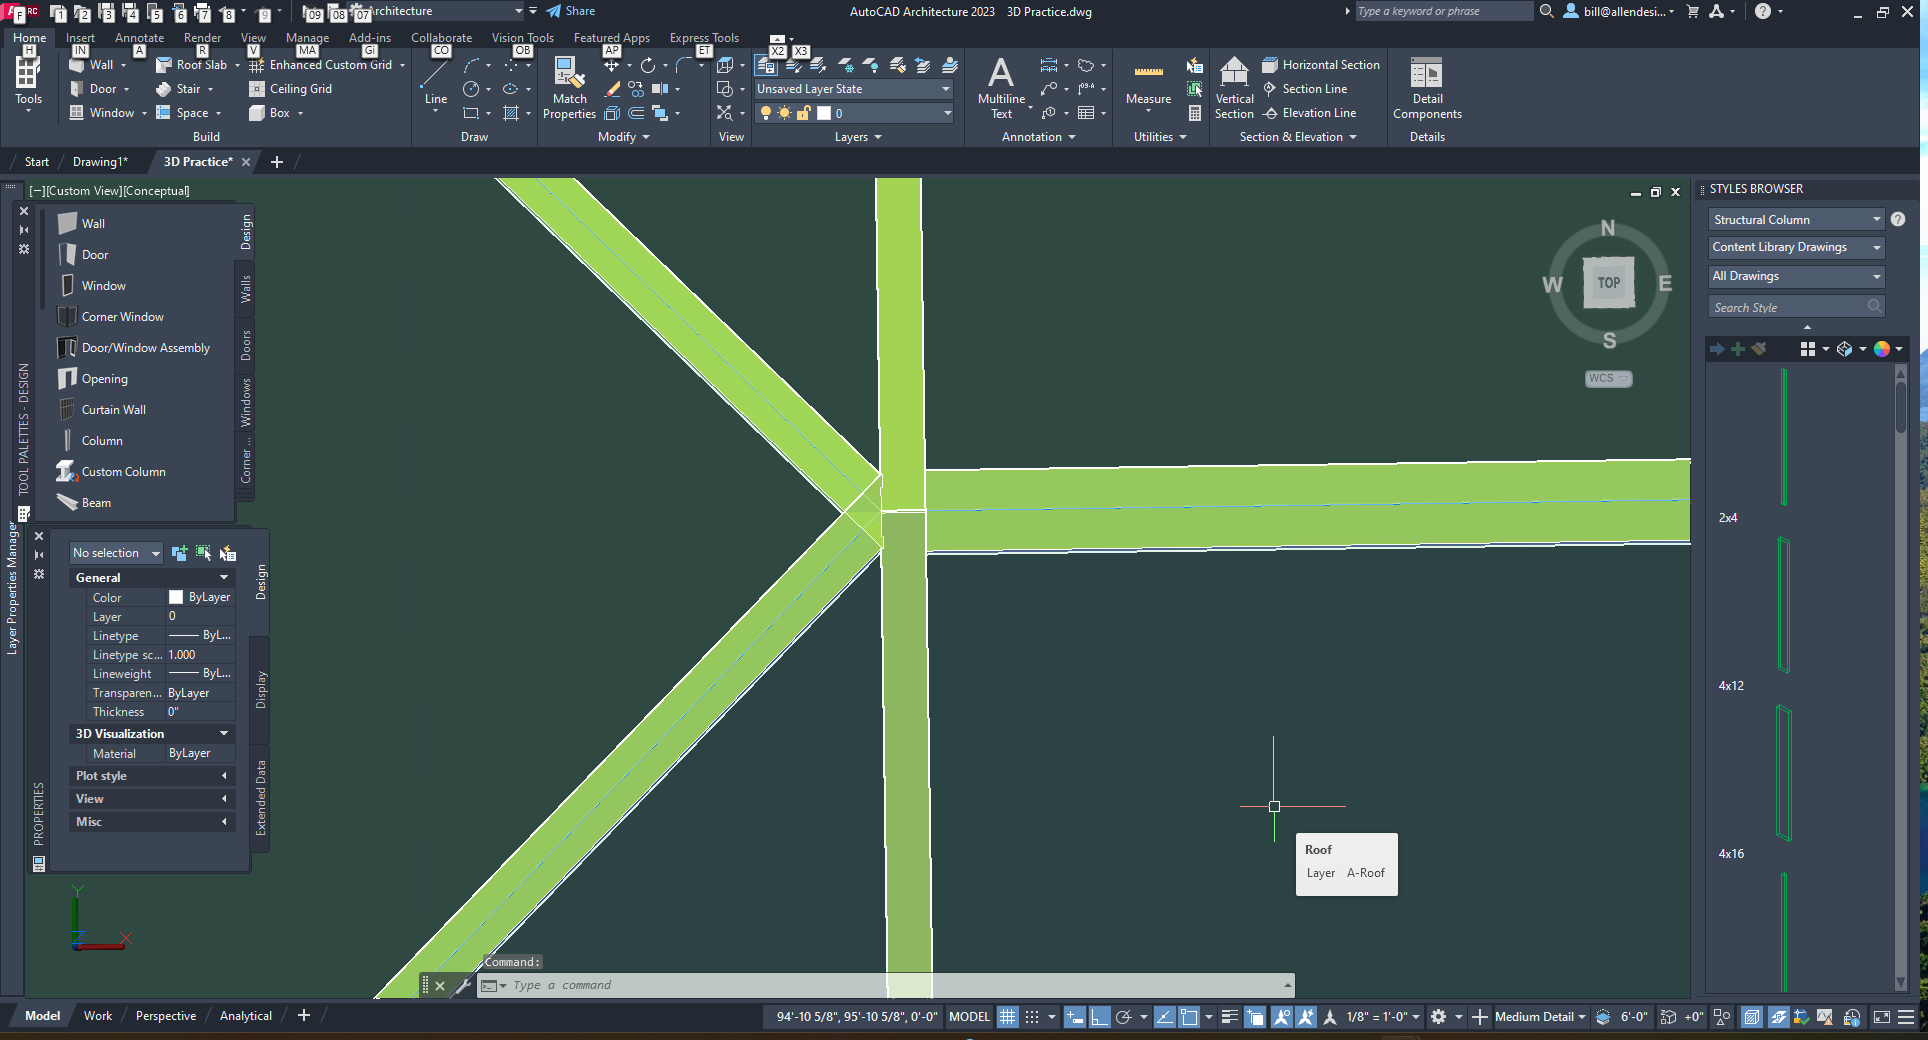Switch to the Annotate ribbon tab
This screenshot has width=1928, height=1040.
tap(139, 37)
